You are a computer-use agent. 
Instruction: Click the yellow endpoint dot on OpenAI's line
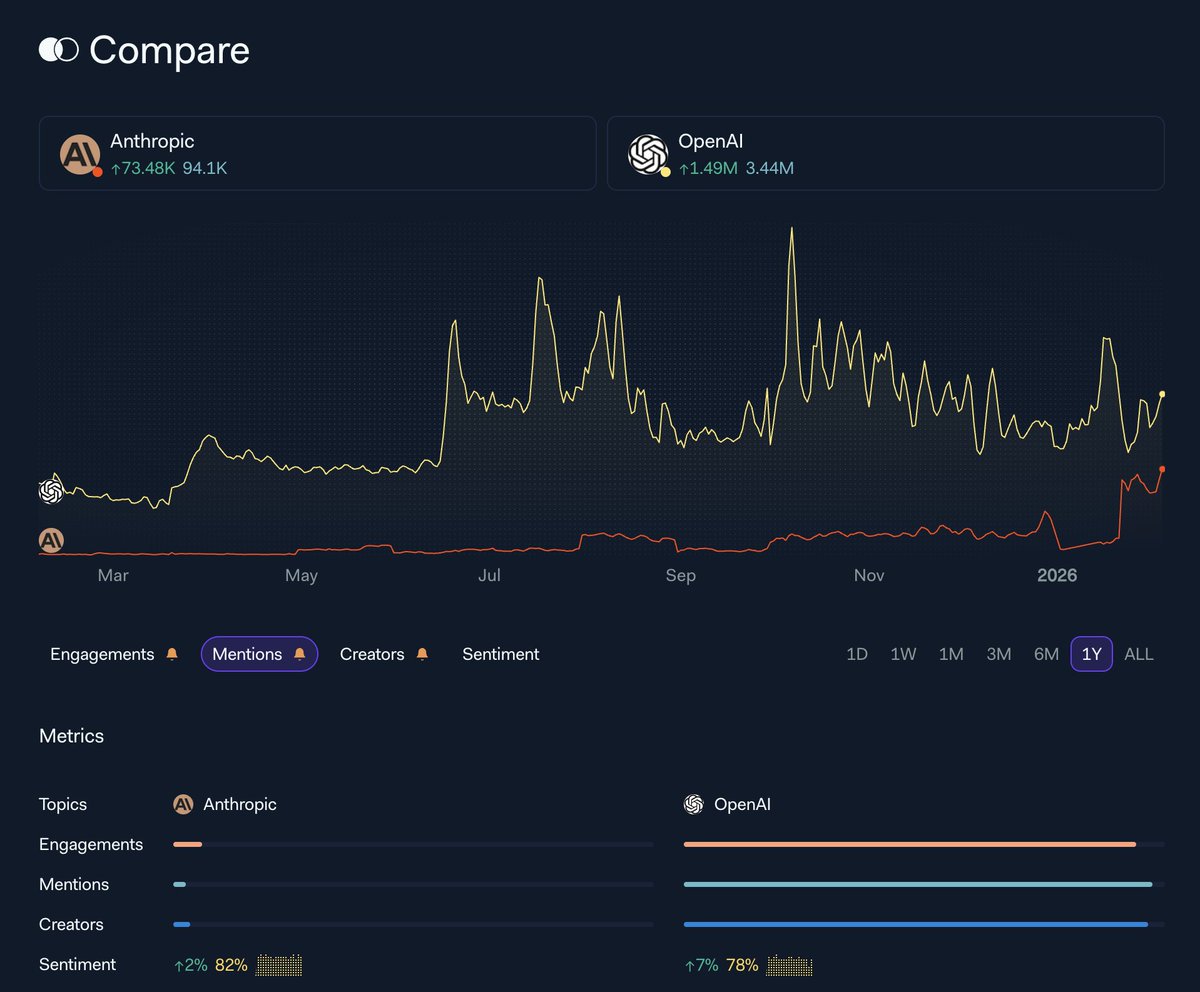point(1161,394)
